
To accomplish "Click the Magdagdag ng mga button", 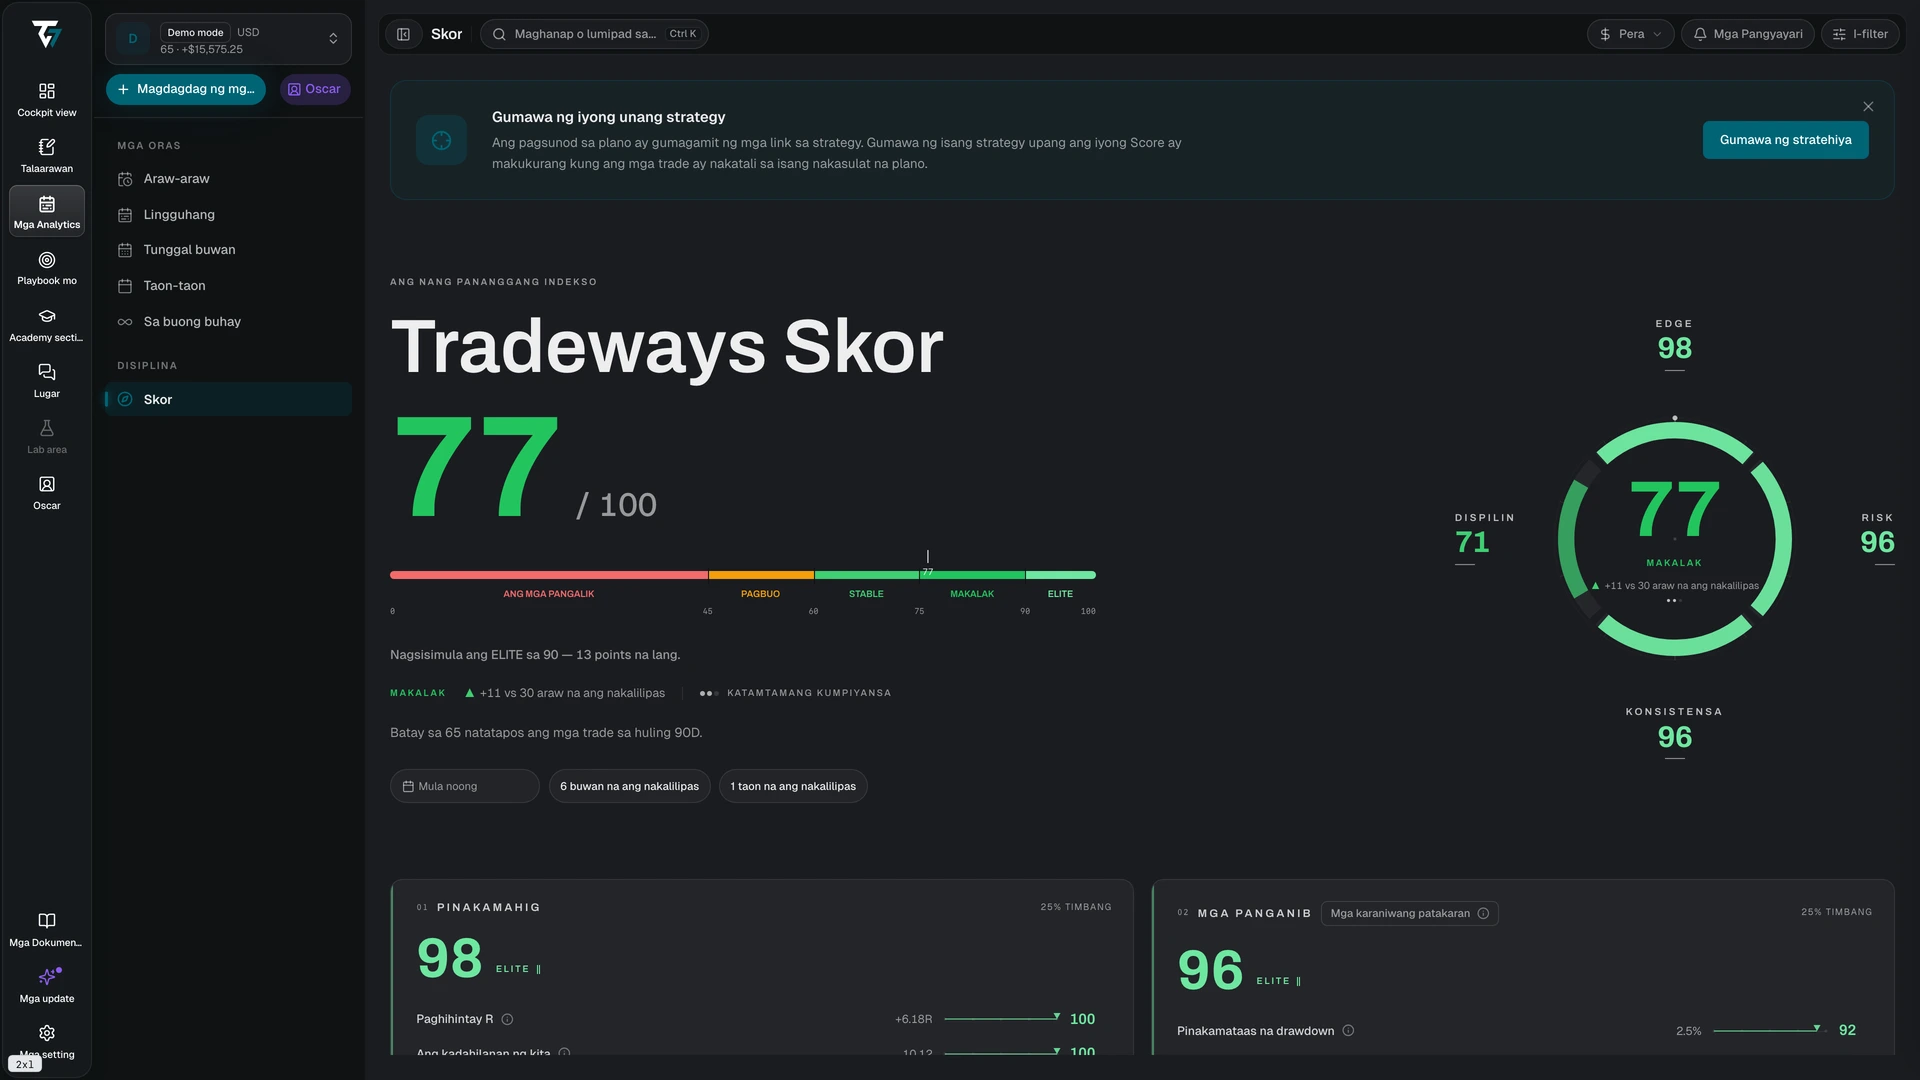I will (186, 89).
